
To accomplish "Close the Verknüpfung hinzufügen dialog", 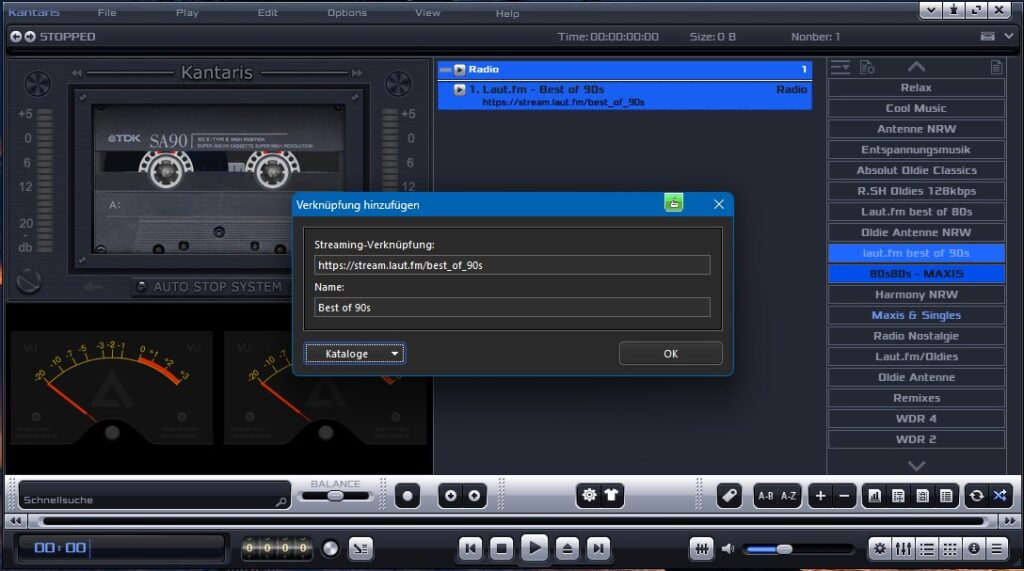I will click(x=718, y=204).
